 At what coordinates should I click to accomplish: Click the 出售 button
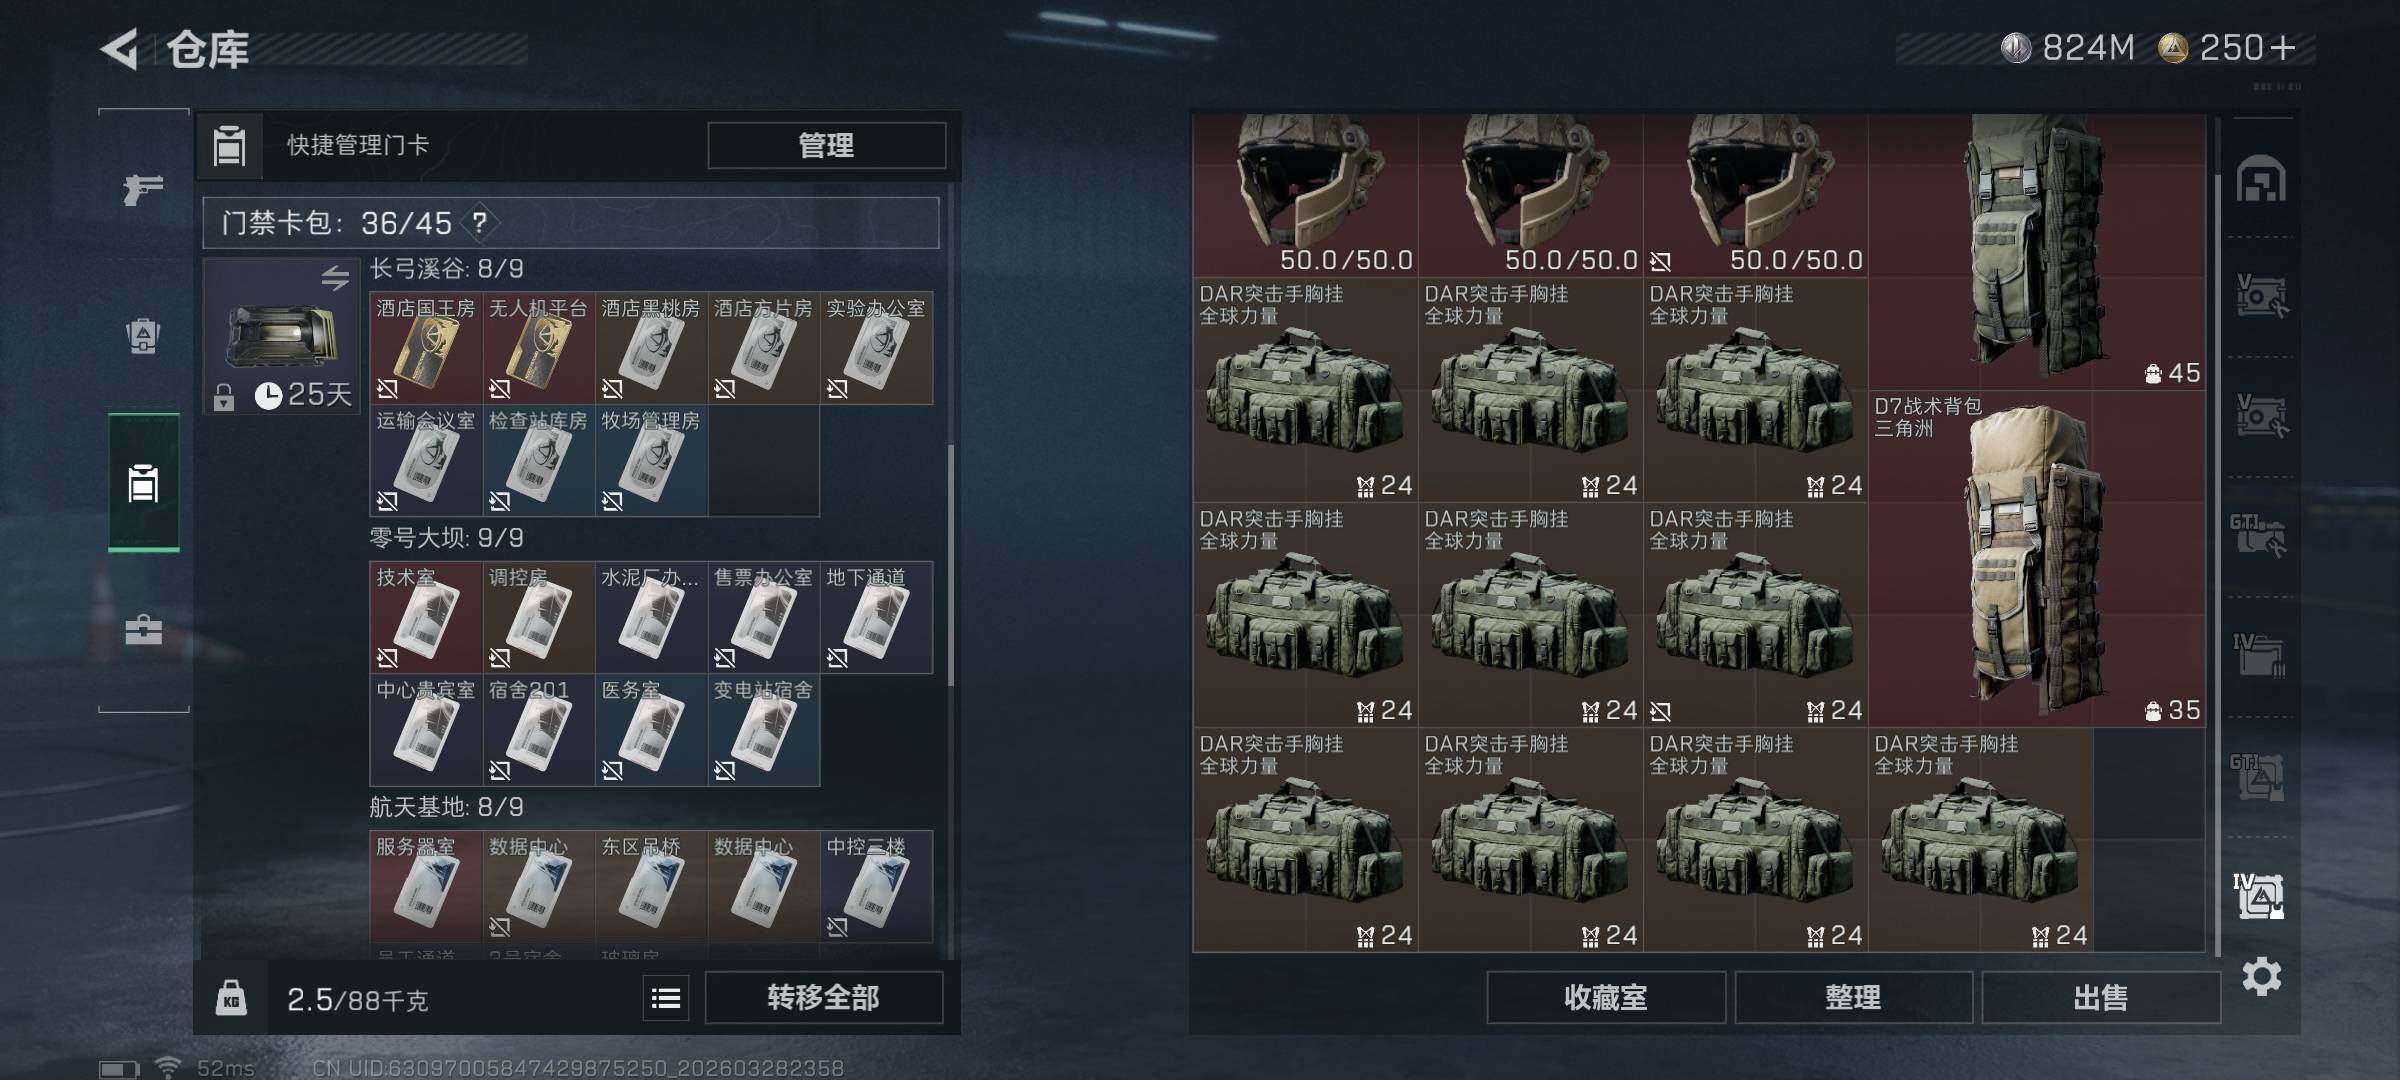click(2100, 997)
